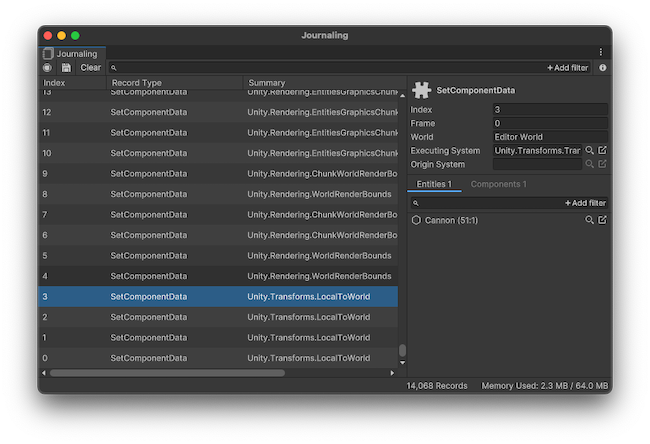Toggle the record journaling button
650x444 pixels.
47,68
